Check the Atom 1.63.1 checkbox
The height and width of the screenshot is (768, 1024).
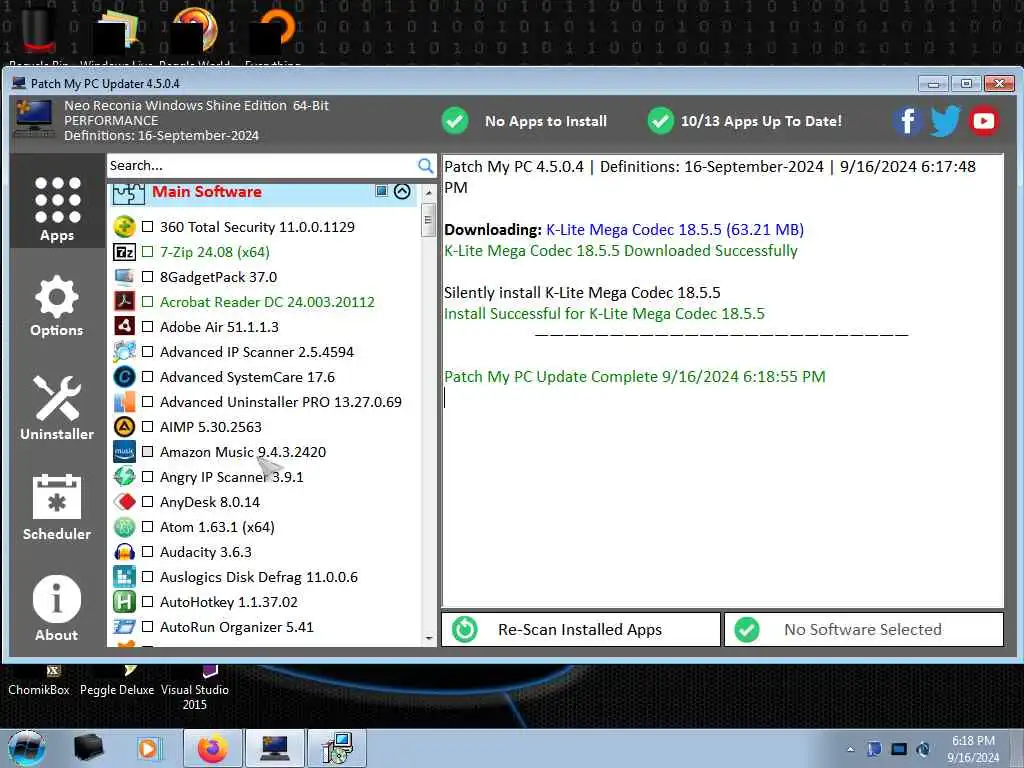point(148,527)
